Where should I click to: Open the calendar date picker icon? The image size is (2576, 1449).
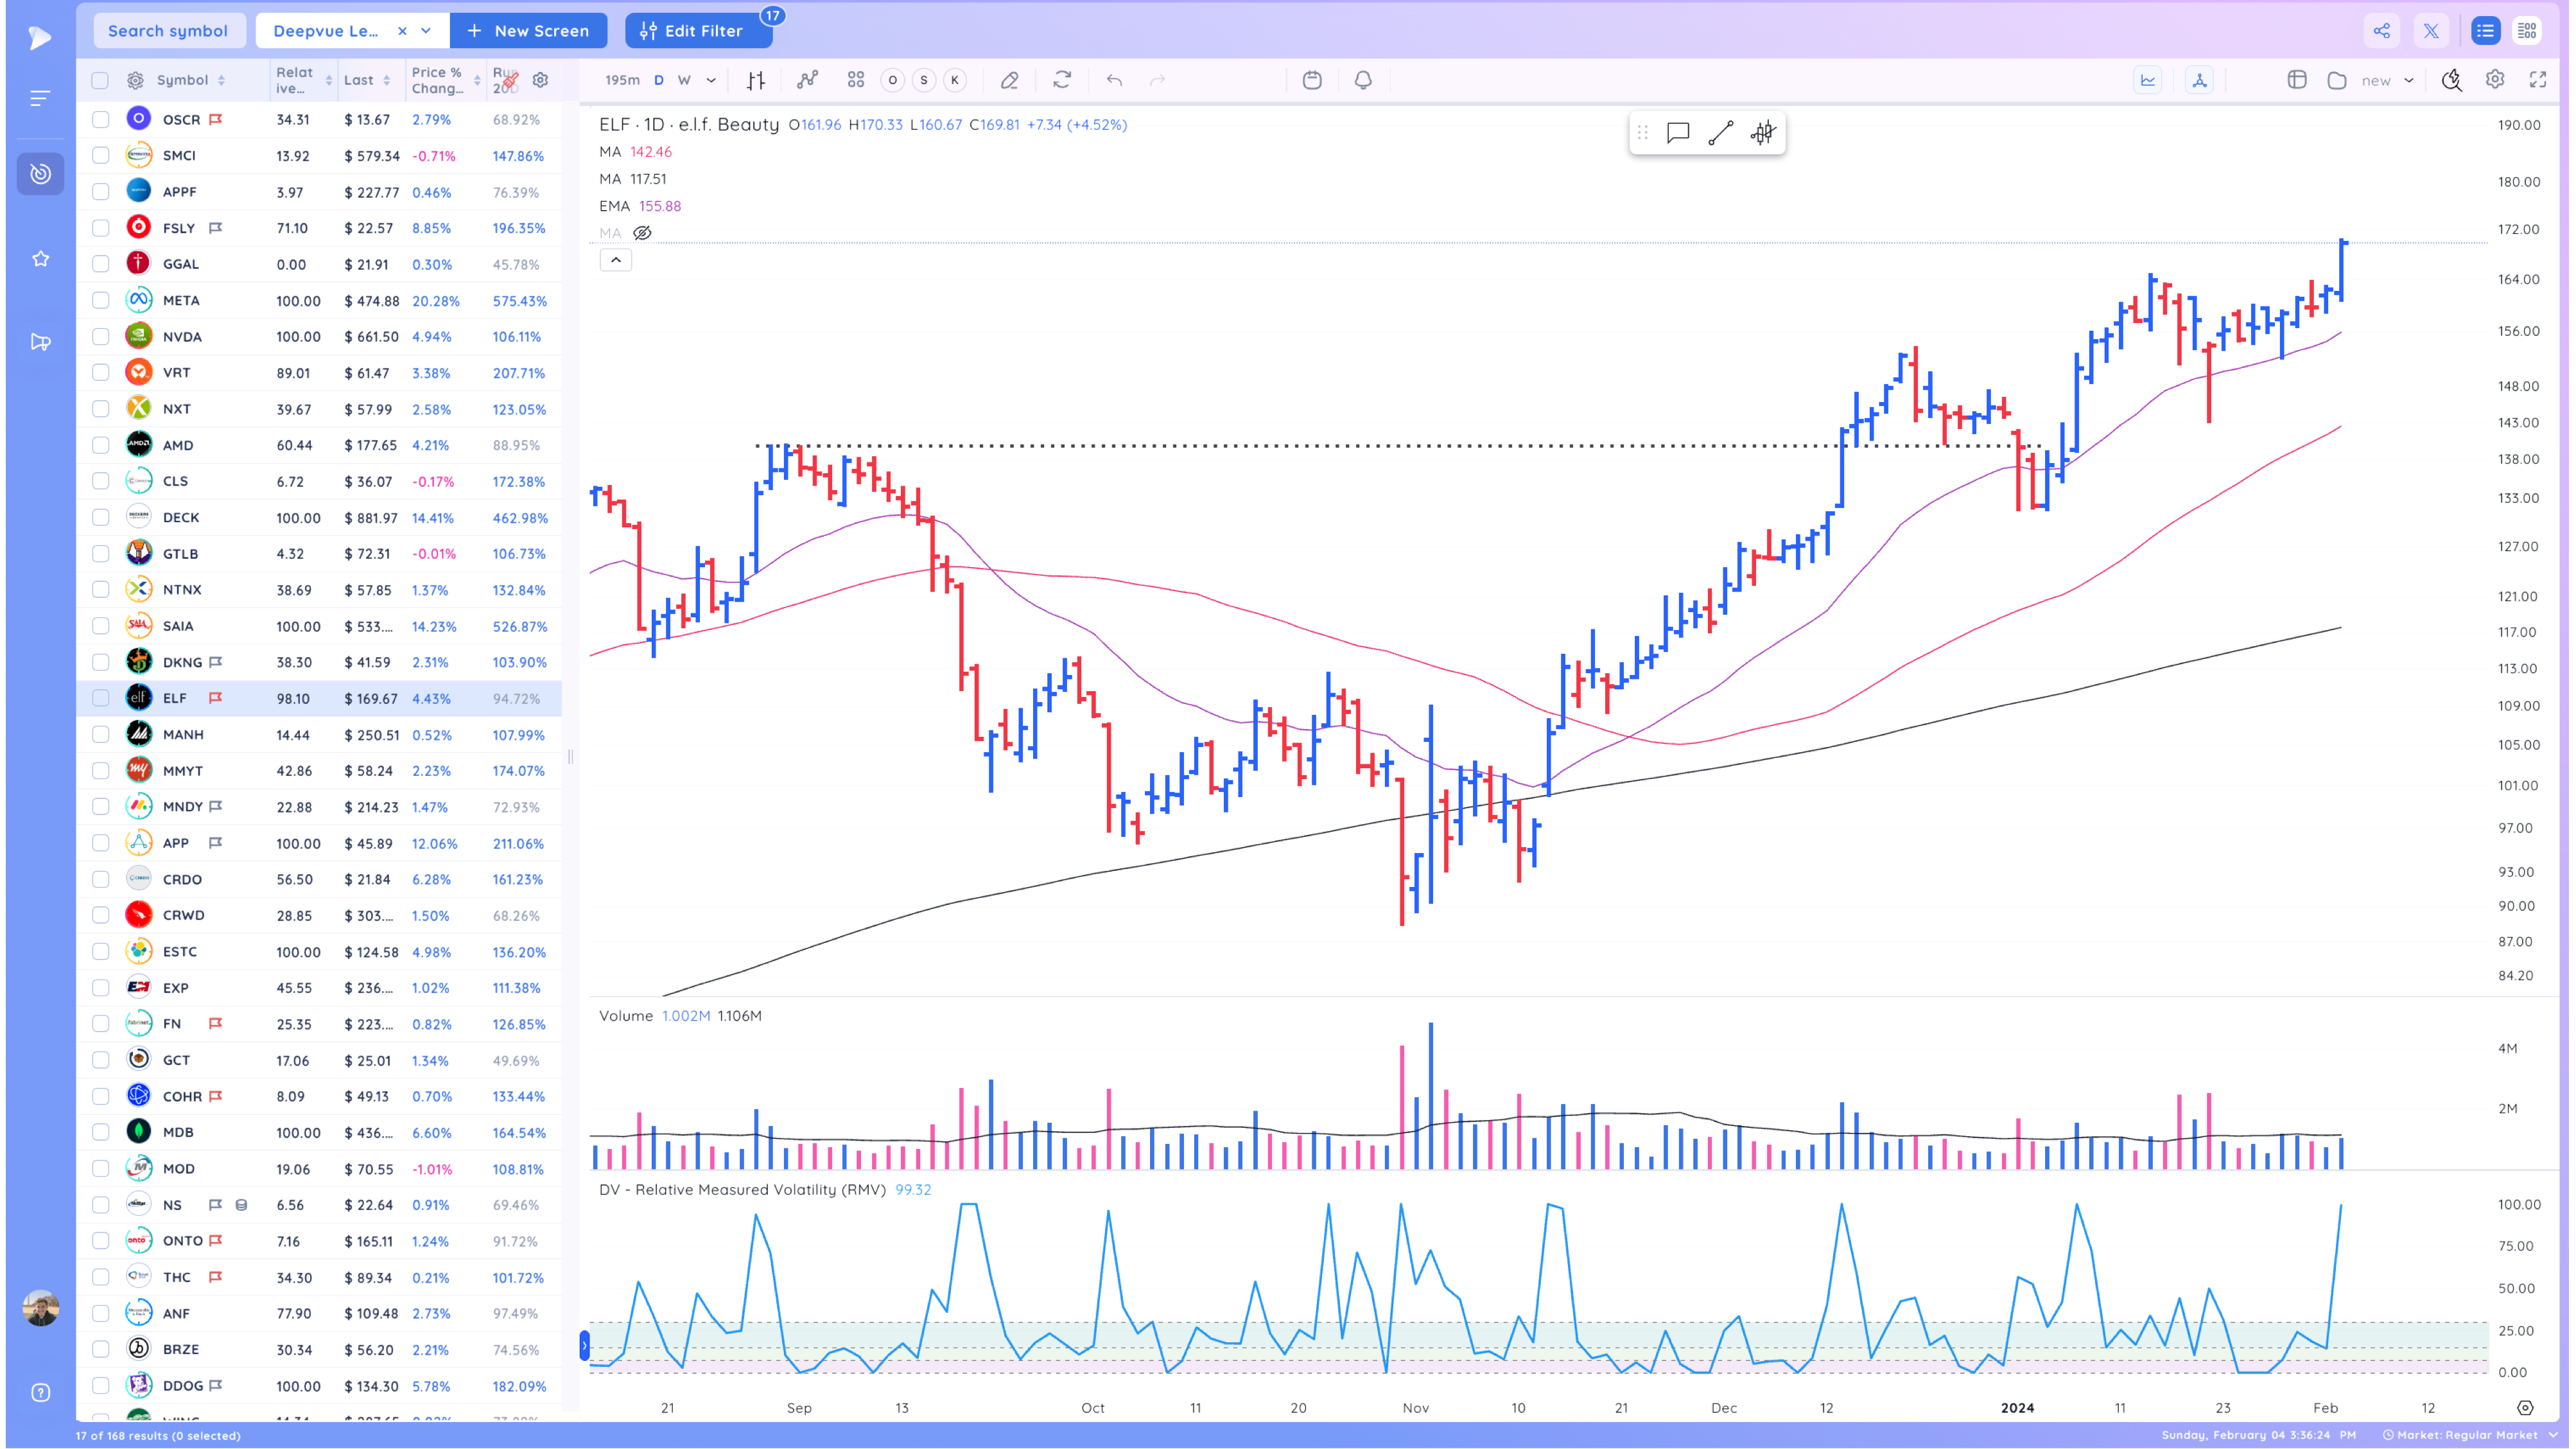pyautogui.click(x=1312, y=80)
